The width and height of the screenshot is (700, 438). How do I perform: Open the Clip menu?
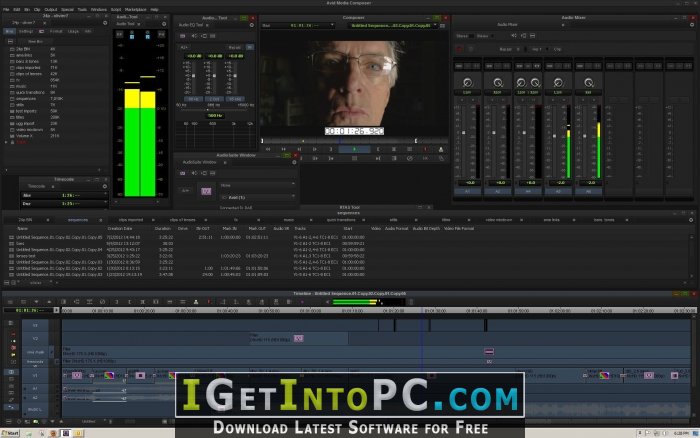click(37, 9)
